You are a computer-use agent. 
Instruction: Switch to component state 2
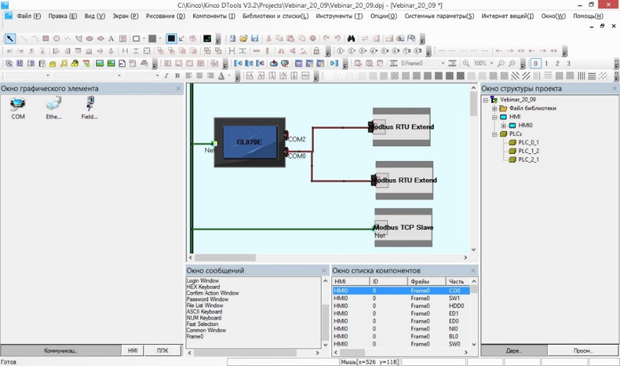pos(558,63)
